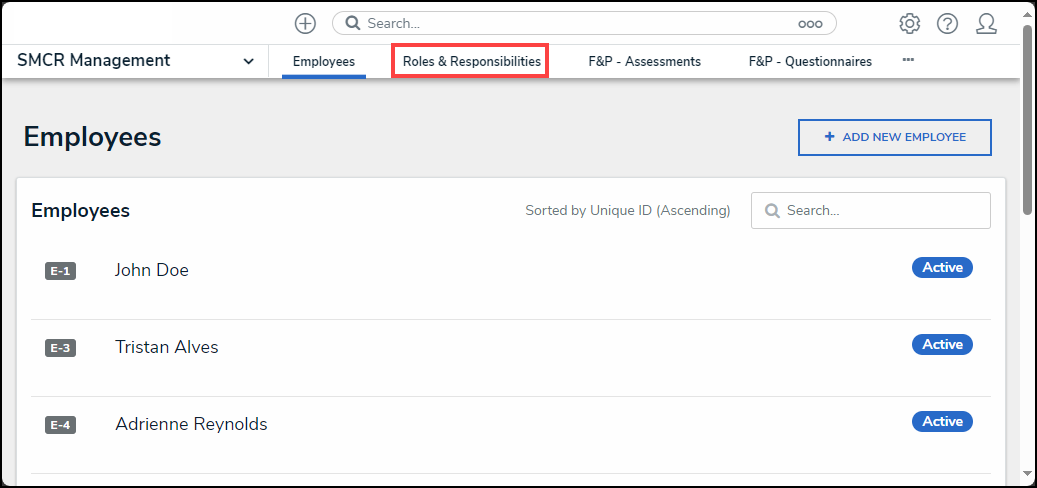Open the F&P - Questionnaires tab
1037x488 pixels.
(x=810, y=61)
